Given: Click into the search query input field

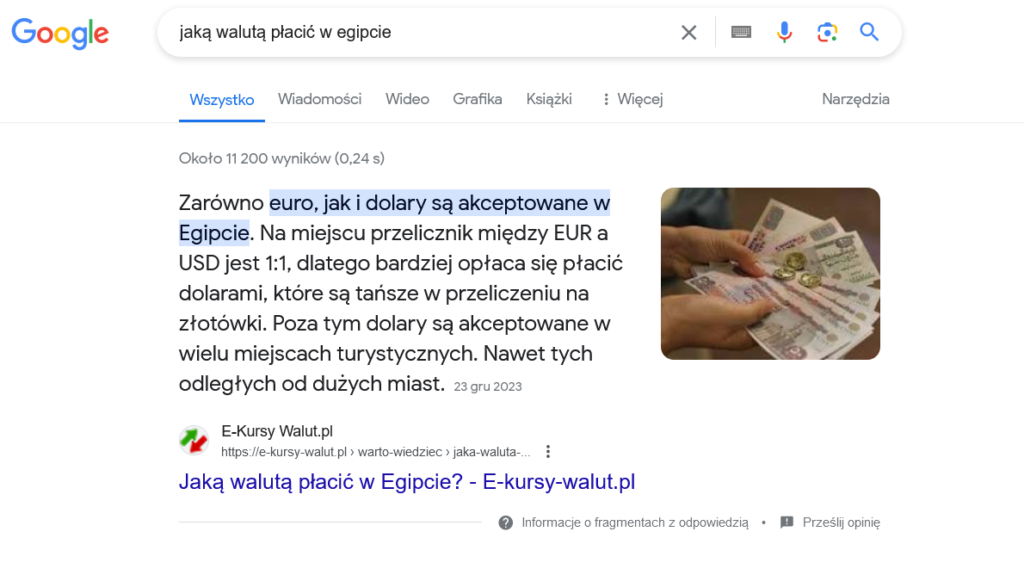Looking at the screenshot, I should 418,32.
